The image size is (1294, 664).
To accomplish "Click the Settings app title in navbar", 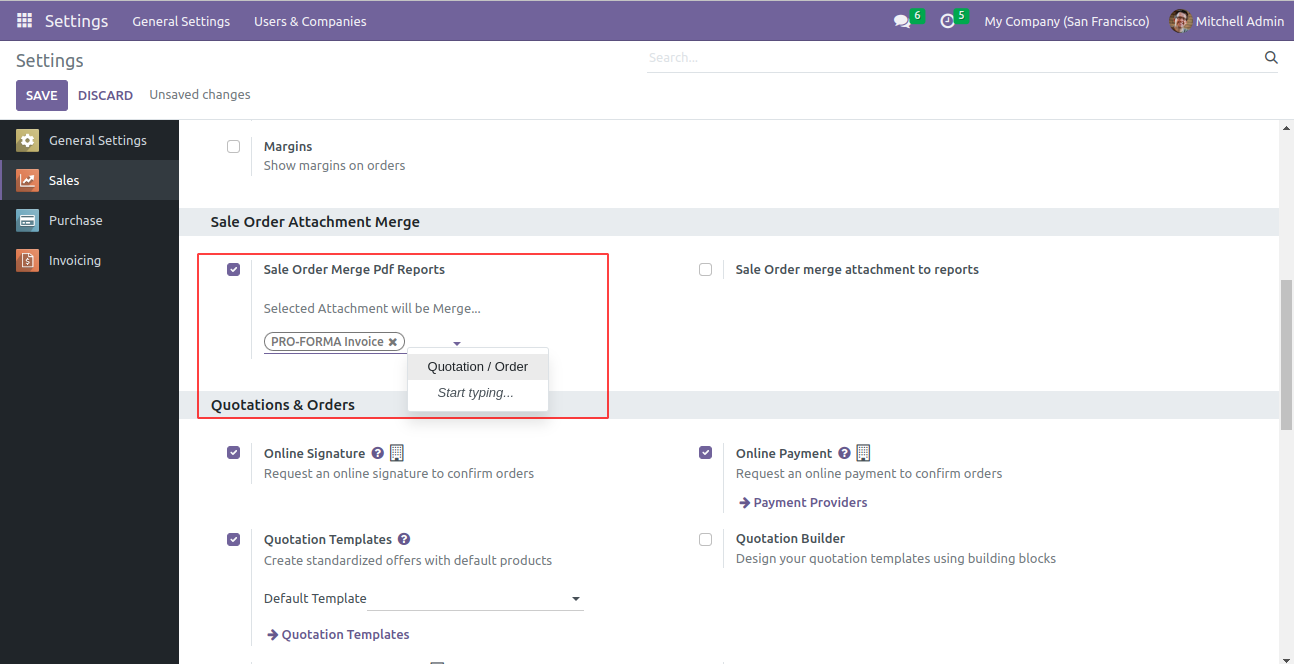I will click(76, 21).
